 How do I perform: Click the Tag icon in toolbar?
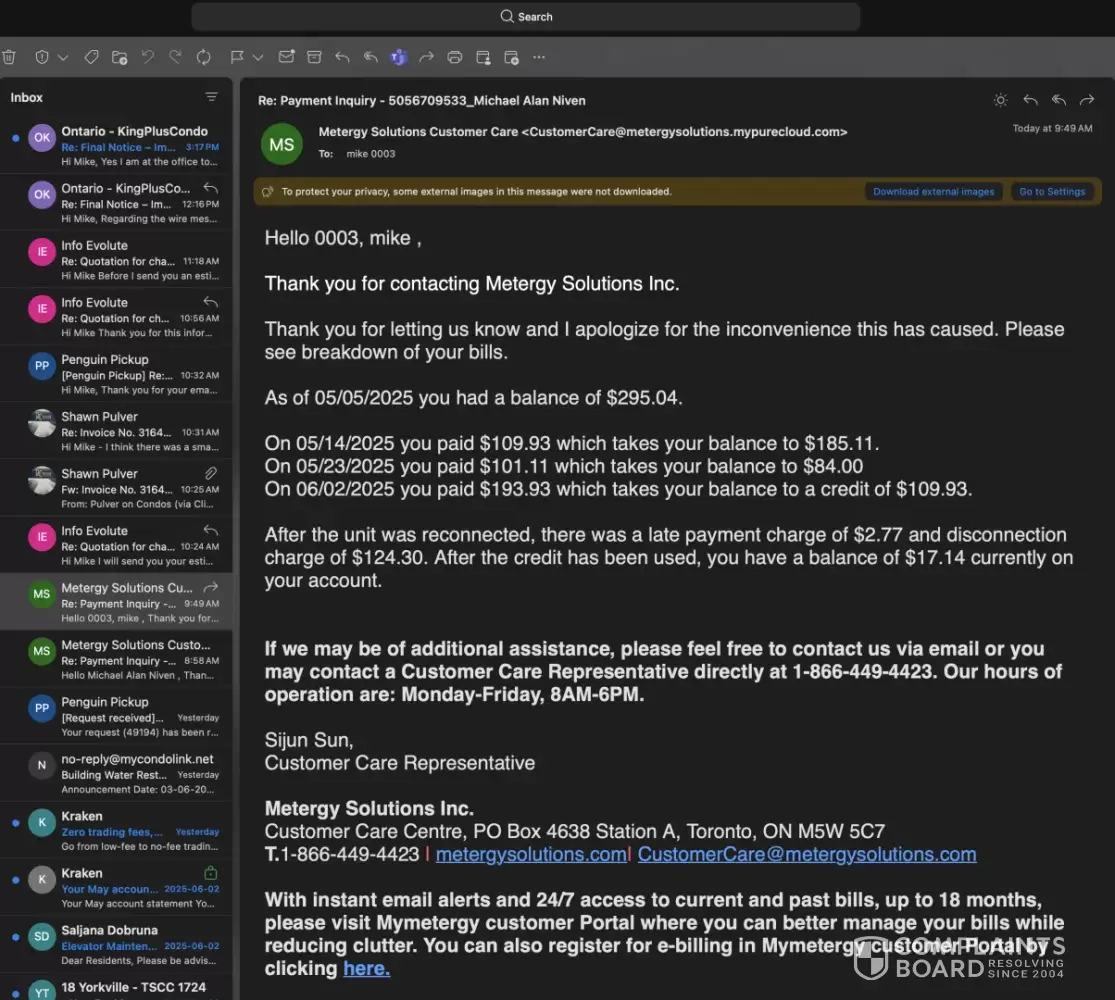[91, 57]
